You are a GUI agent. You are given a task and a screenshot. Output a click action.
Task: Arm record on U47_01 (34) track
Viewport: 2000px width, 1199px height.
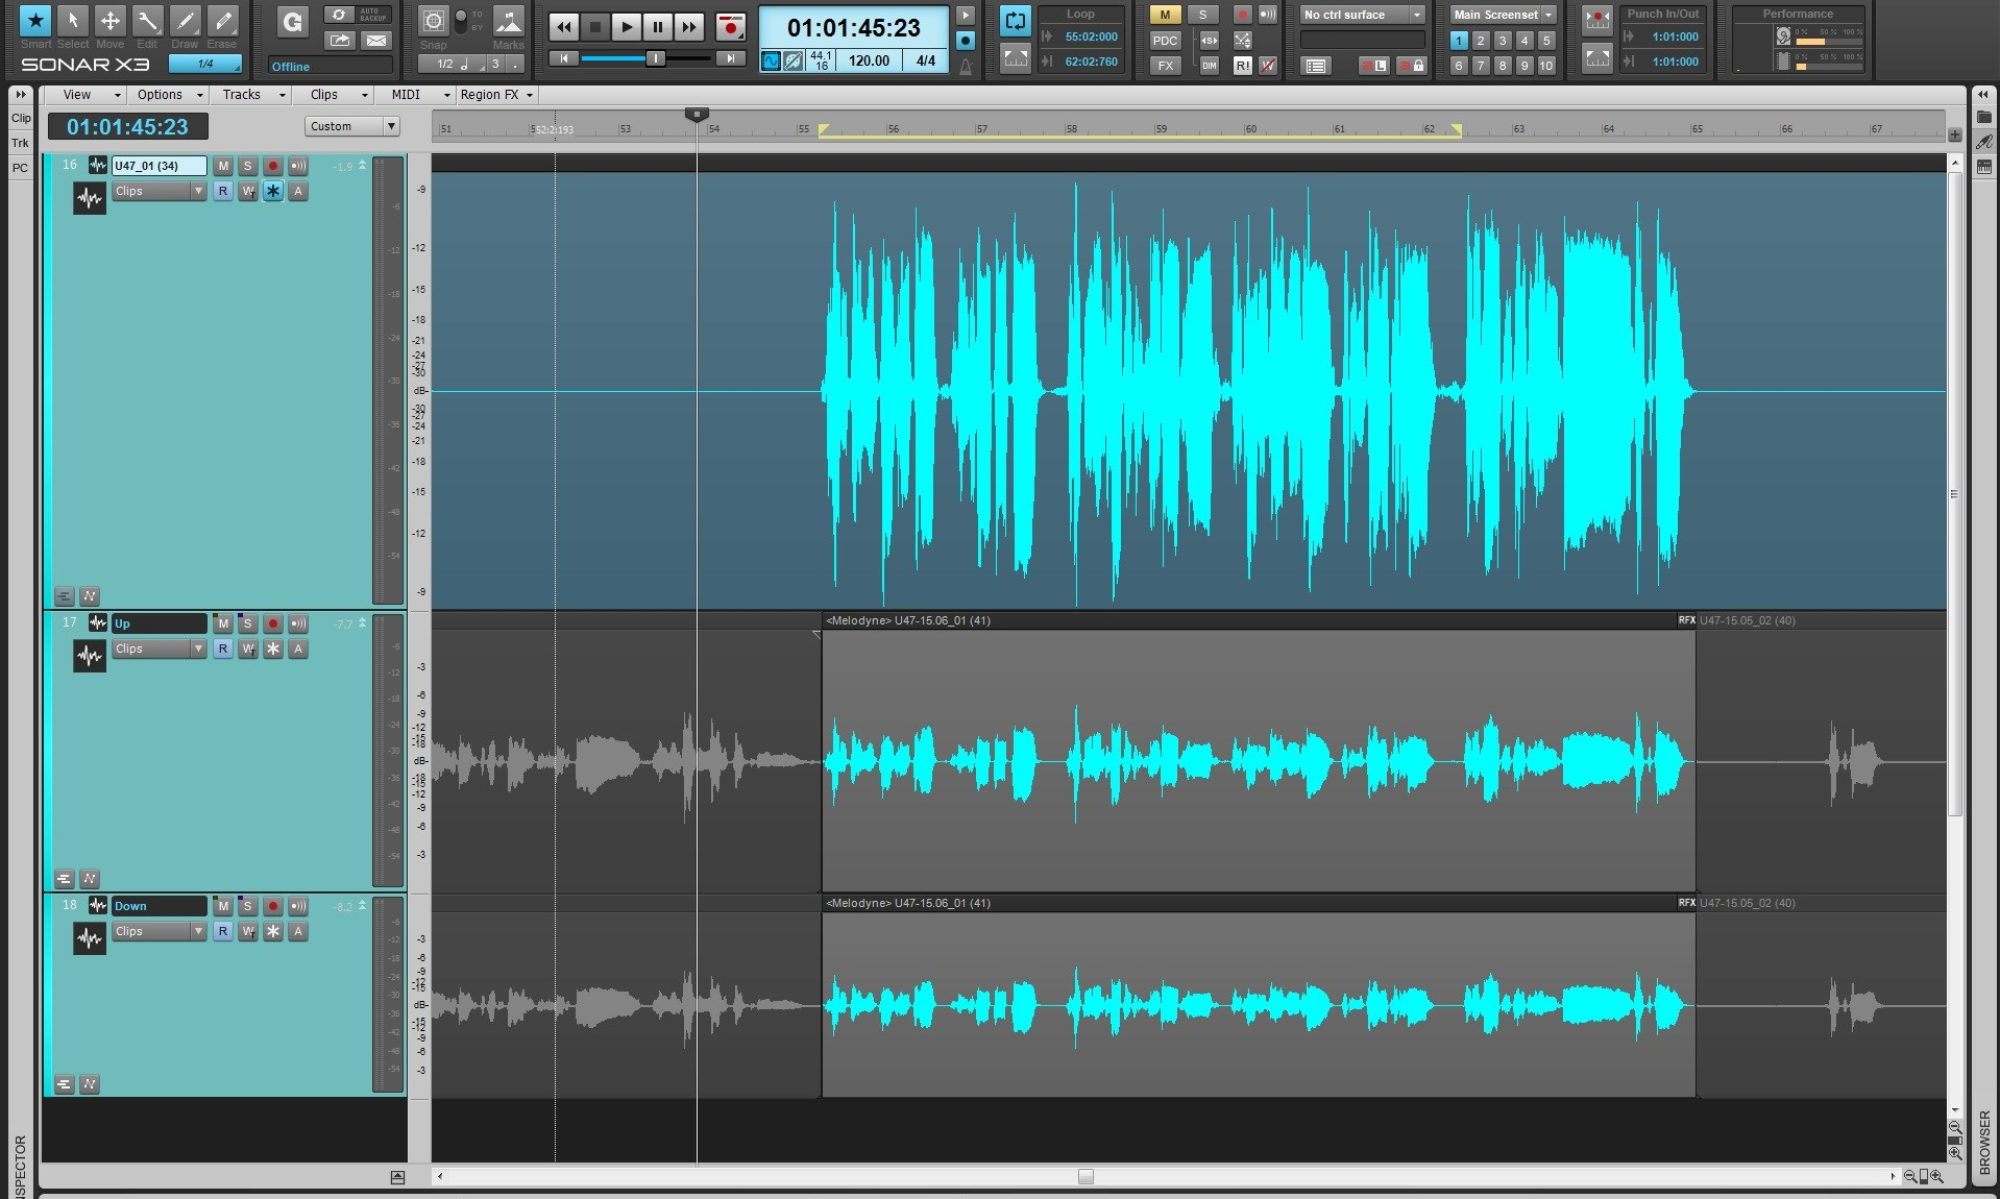(273, 166)
